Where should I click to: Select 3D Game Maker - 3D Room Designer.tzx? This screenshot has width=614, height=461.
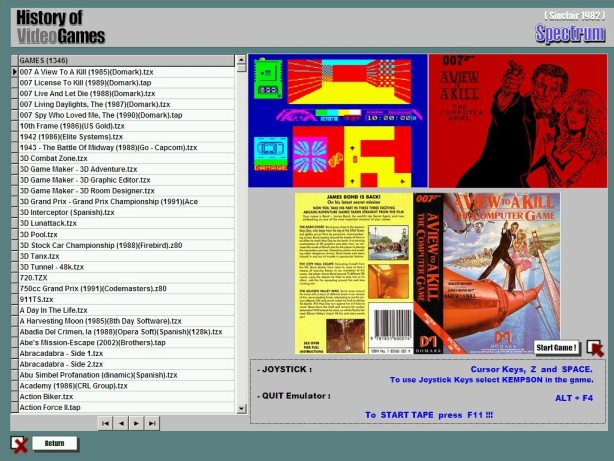[126, 191]
